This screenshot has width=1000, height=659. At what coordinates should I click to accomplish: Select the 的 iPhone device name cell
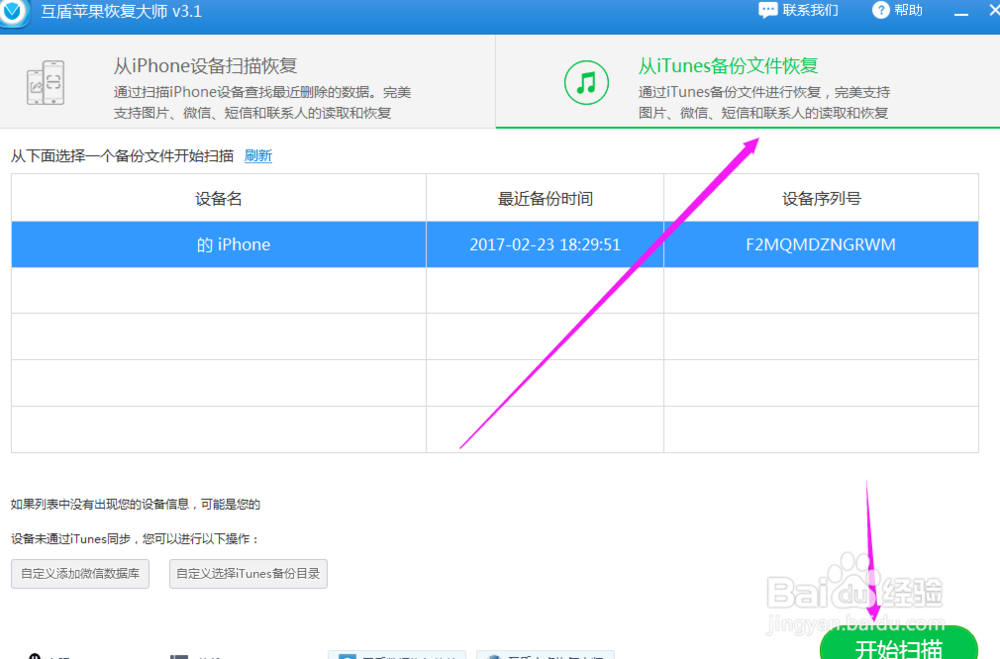219,244
